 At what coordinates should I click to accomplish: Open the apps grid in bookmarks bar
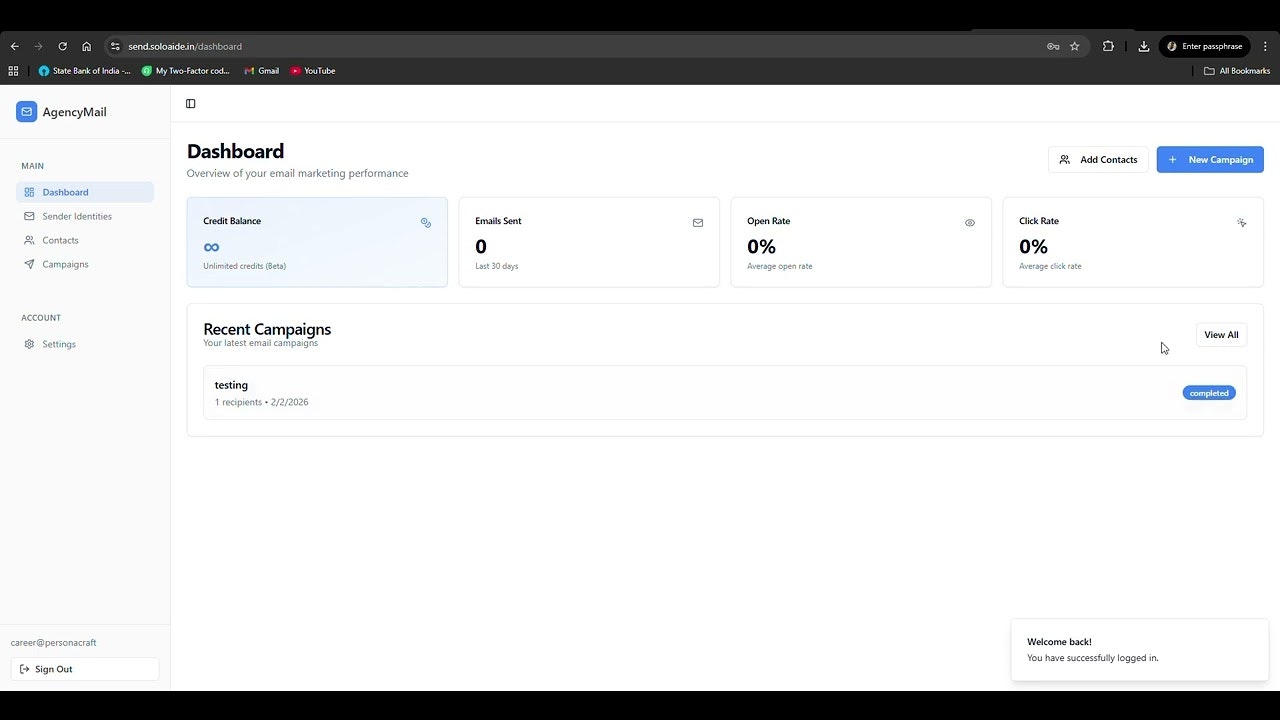[x=13, y=71]
